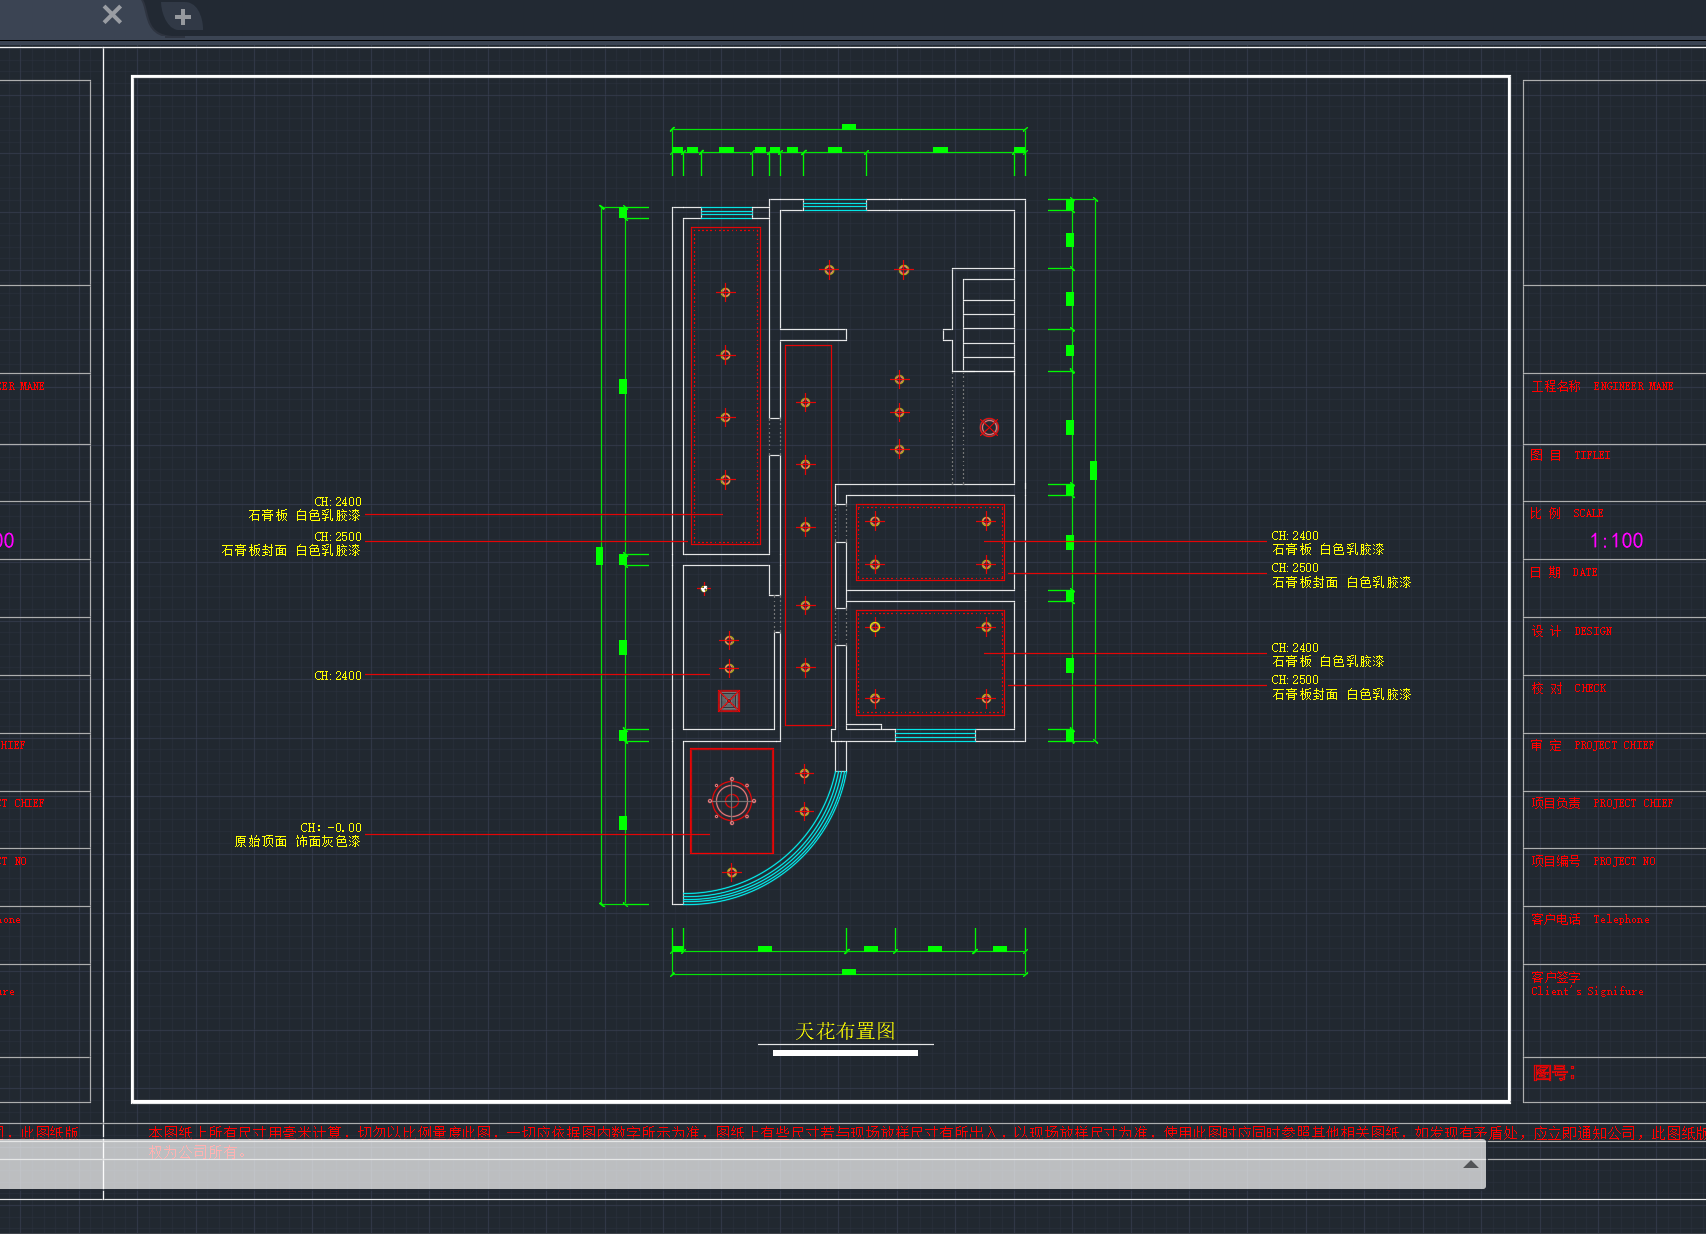Click the 图号 label in title block
Image resolution: width=1706 pixels, height=1234 pixels.
[x=1553, y=1073]
